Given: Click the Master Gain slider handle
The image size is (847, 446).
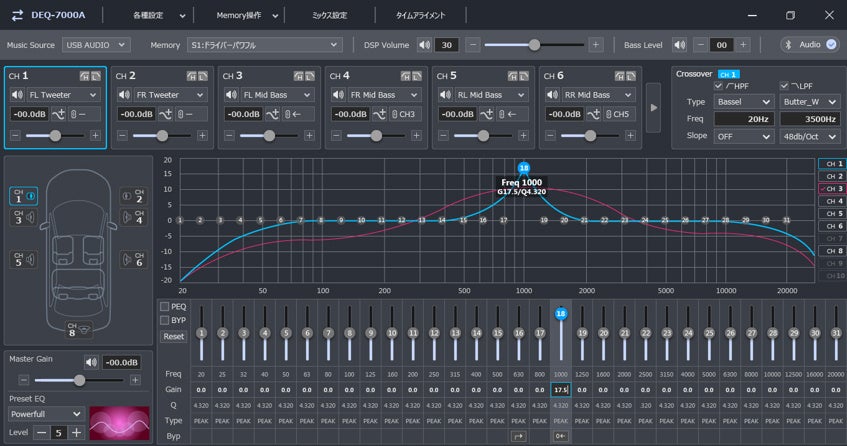Looking at the screenshot, I should [x=79, y=380].
